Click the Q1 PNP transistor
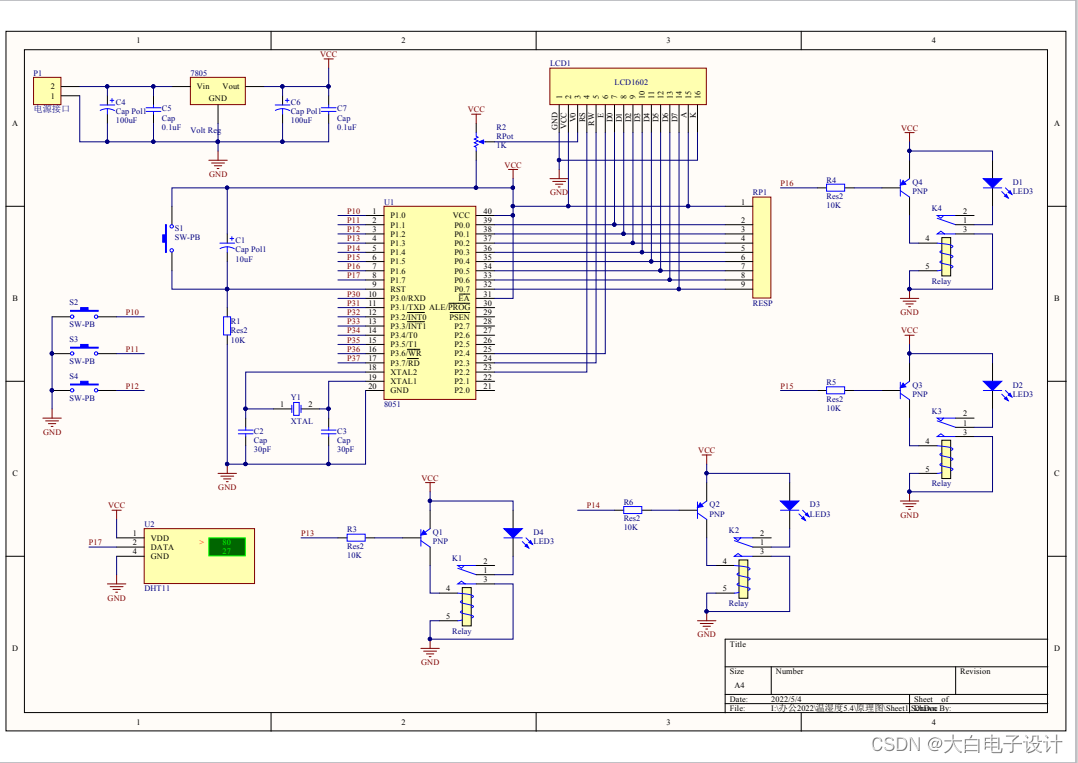The height and width of the screenshot is (763, 1078). point(426,538)
